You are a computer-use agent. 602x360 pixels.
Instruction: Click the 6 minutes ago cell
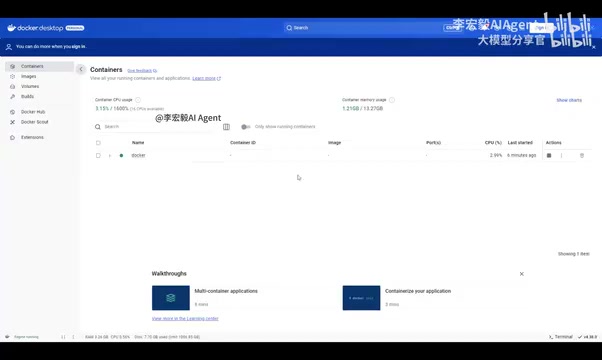click(521, 155)
